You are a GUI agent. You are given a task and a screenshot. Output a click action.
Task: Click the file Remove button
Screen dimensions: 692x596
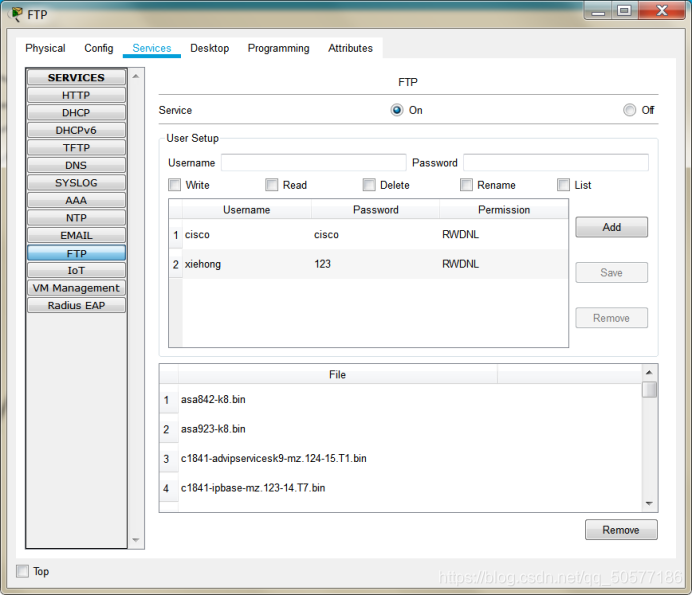[x=621, y=530]
